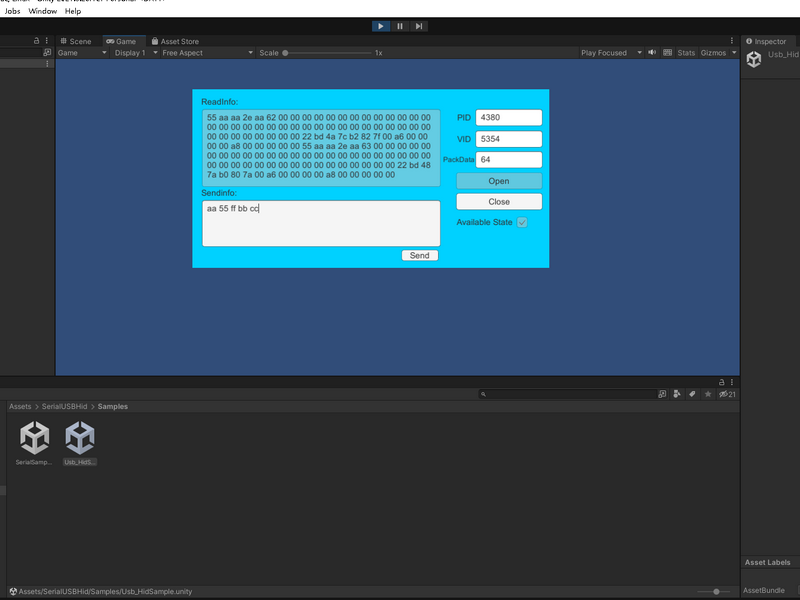Click the SendInfo text area
800x600 pixels.
pyautogui.click(x=321, y=223)
